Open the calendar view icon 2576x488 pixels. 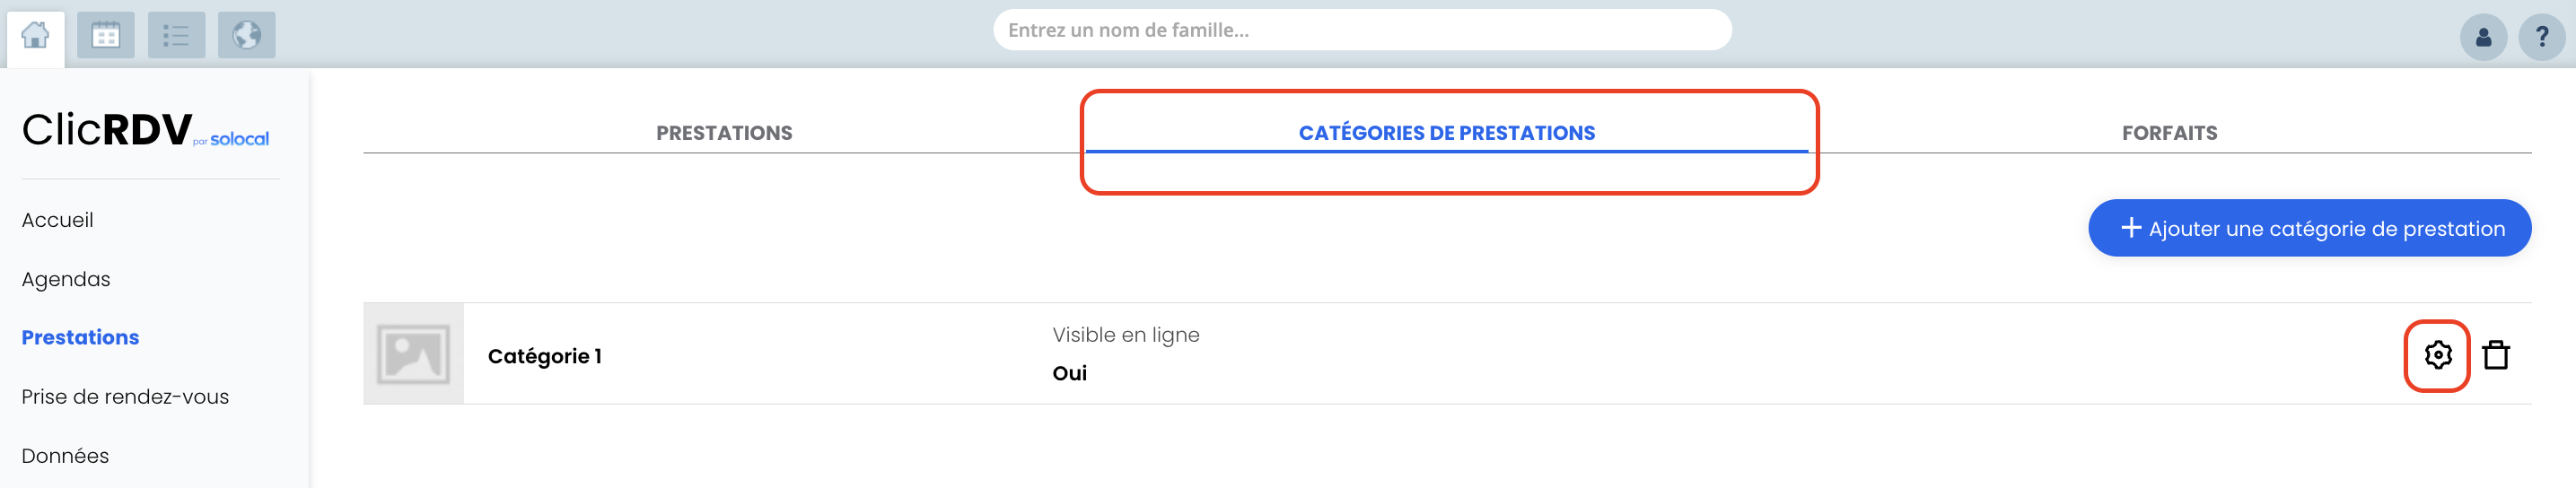point(106,35)
